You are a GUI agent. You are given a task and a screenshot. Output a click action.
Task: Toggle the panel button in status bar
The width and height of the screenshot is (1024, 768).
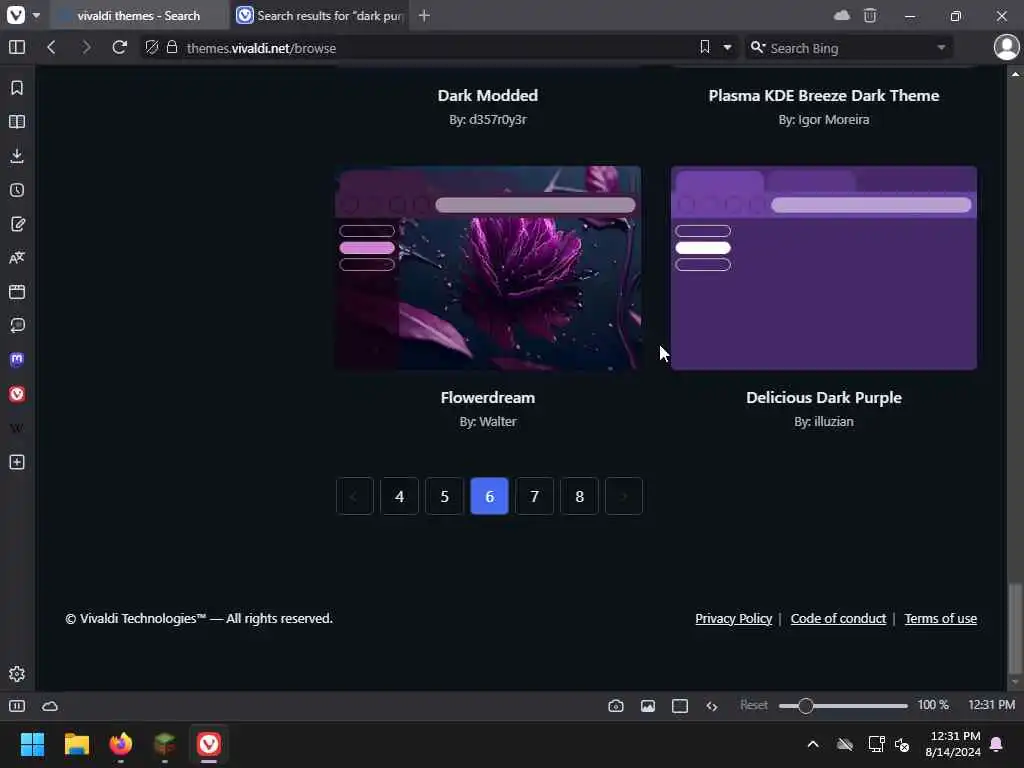pos(17,706)
